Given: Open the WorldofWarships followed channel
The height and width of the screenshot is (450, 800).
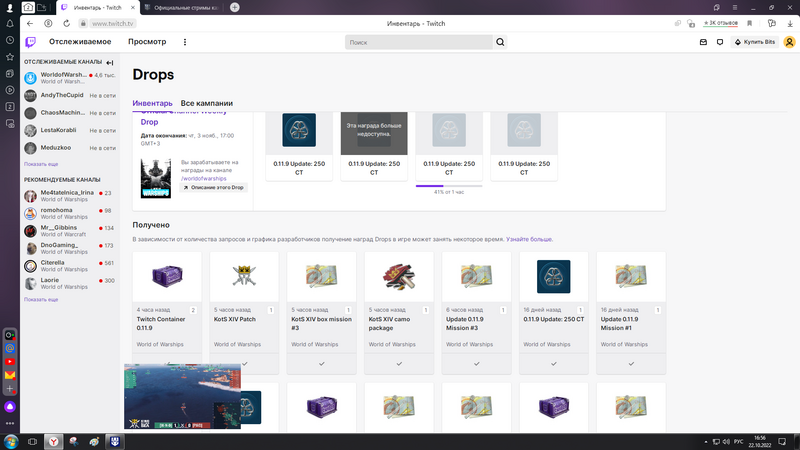Looking at the screenshot, I should pos(70,78).
